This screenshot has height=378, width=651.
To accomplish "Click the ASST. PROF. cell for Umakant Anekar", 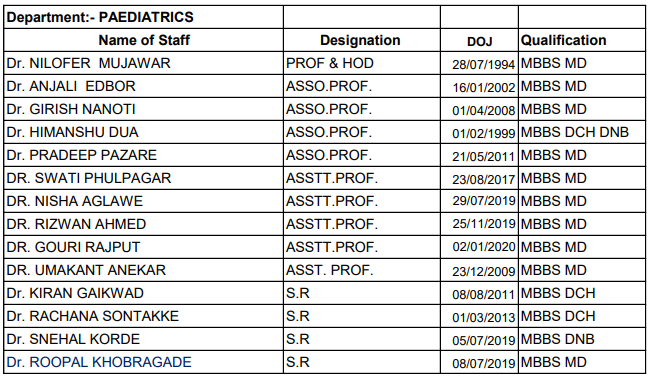I will point(362,270).
